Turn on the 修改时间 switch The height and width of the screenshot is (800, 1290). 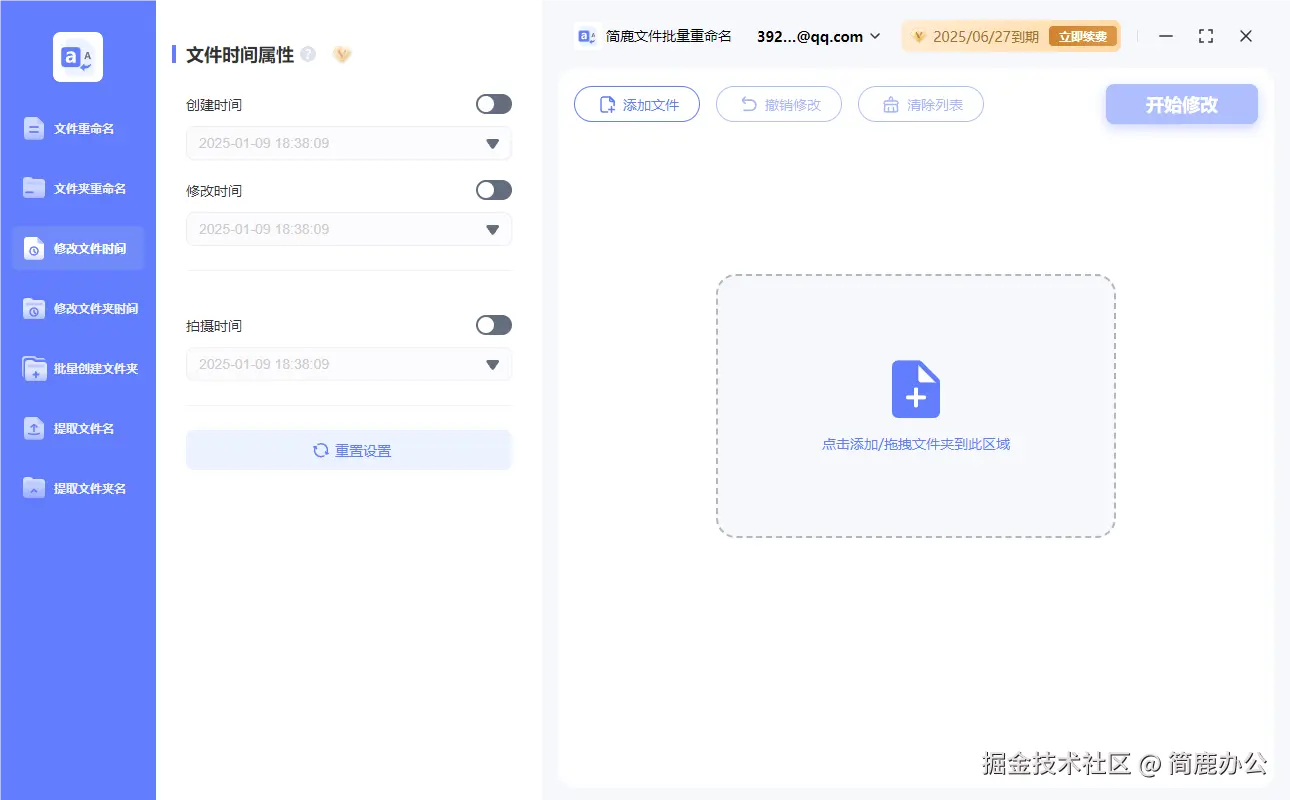point(493,189)
